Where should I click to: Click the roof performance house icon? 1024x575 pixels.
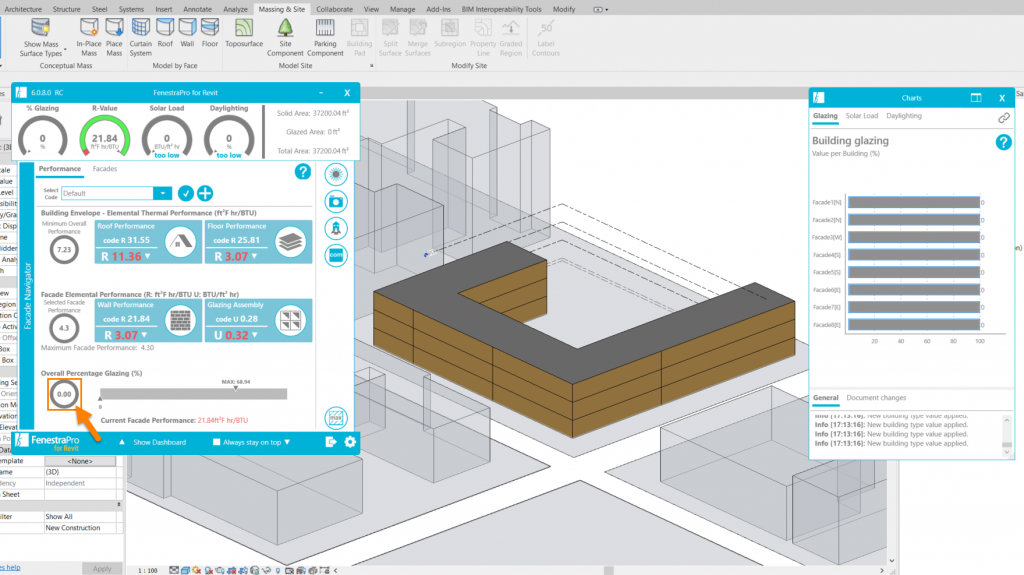tap(181, 242)
